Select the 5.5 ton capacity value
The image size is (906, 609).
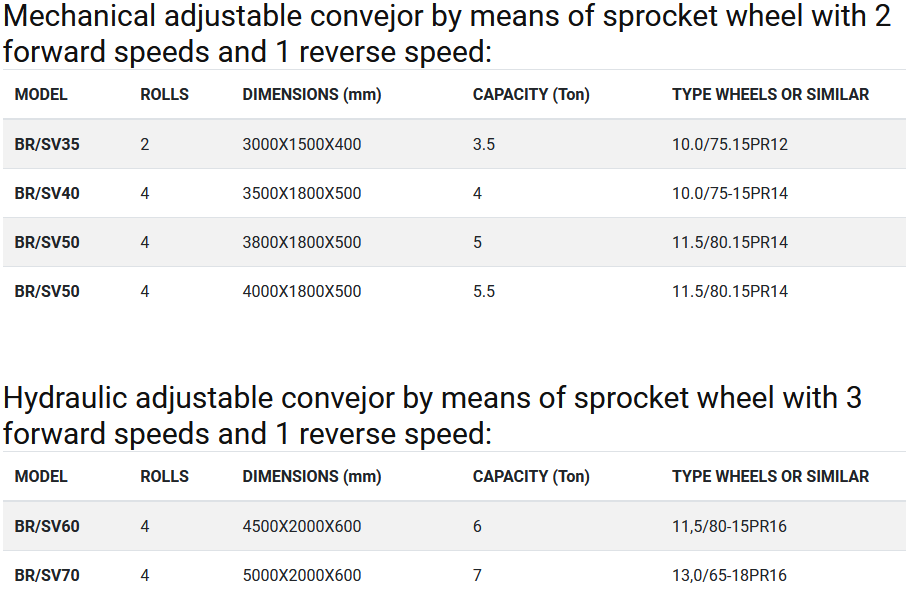tap(484, 291)
